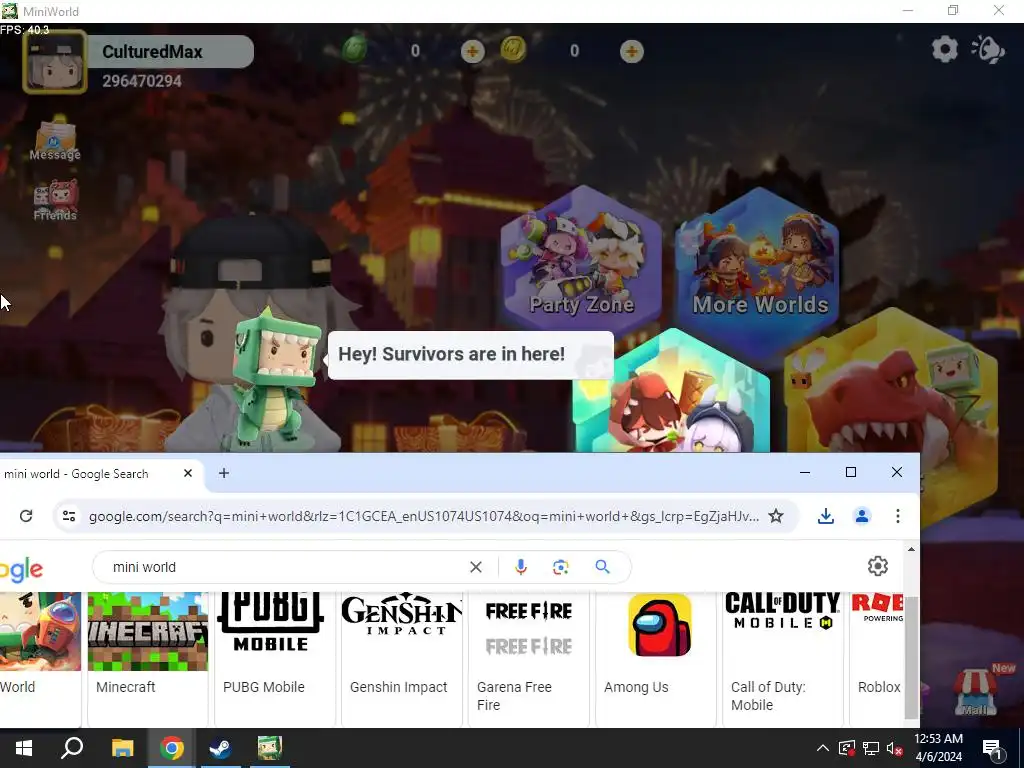Switch to Chrome in the taskbar
Image resolution: width=1024 pixels, height=768 pixels.
point(171,748)
